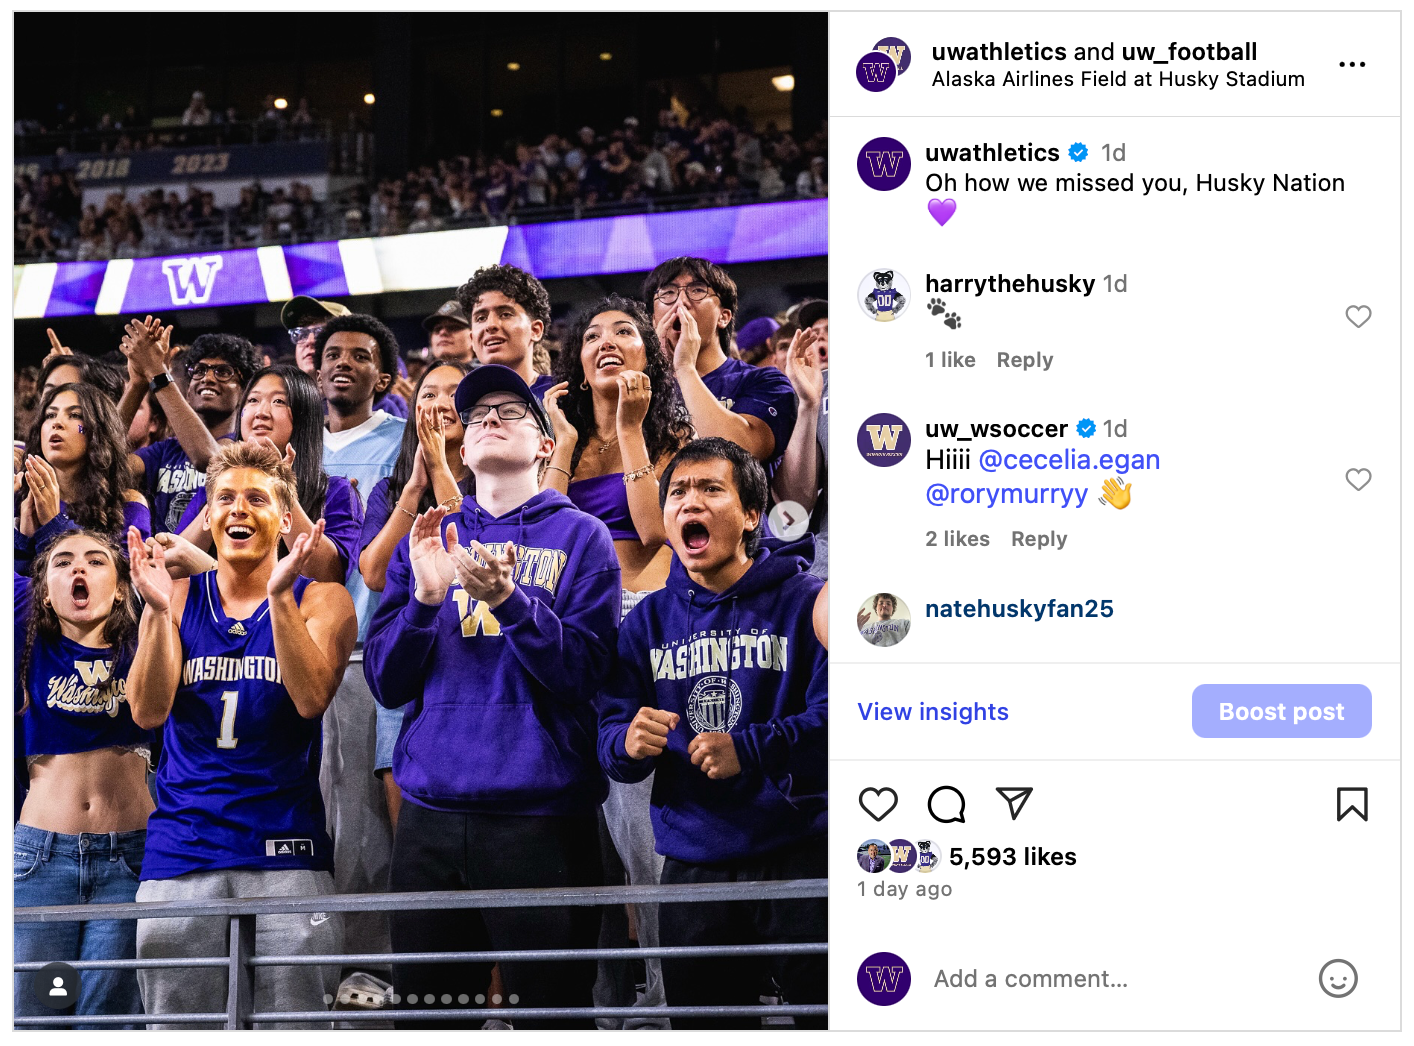Click the Boost post button
This screenshot has height=1046, width=1414.
[x=1281, y=711]
